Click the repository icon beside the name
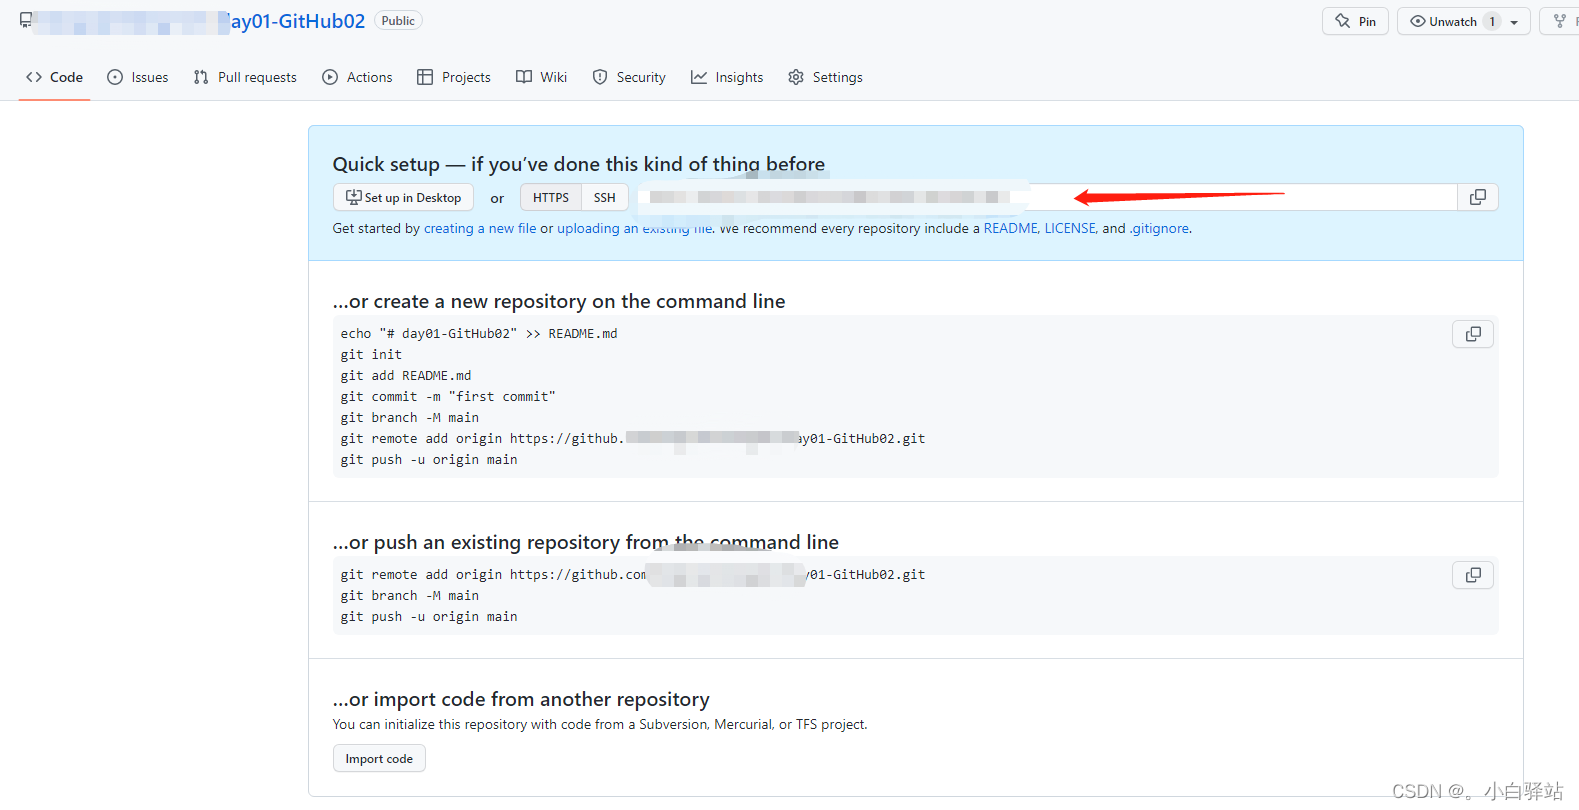The height and width of the screenshot is (810, 1579). 26,20
